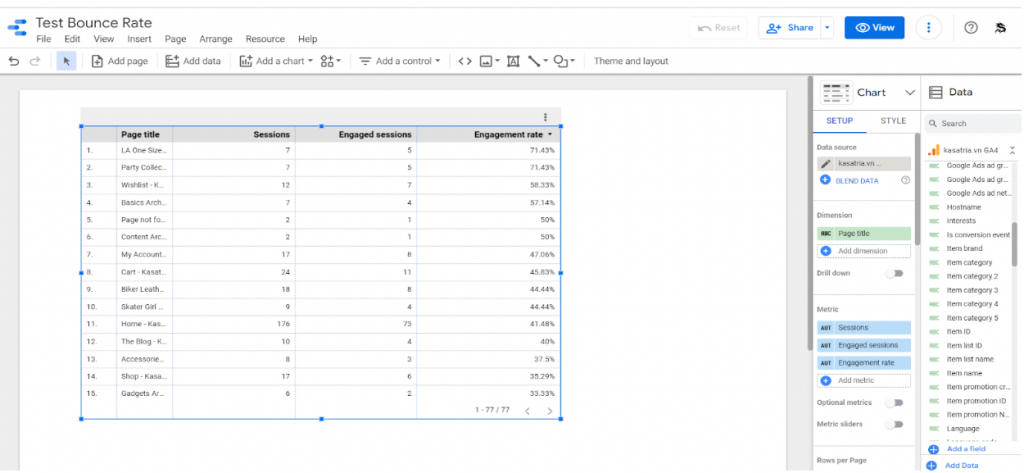Viewport: 1024px width, 473px height.
Task: Click the Add data toolbar button
Action: (193, 61)
